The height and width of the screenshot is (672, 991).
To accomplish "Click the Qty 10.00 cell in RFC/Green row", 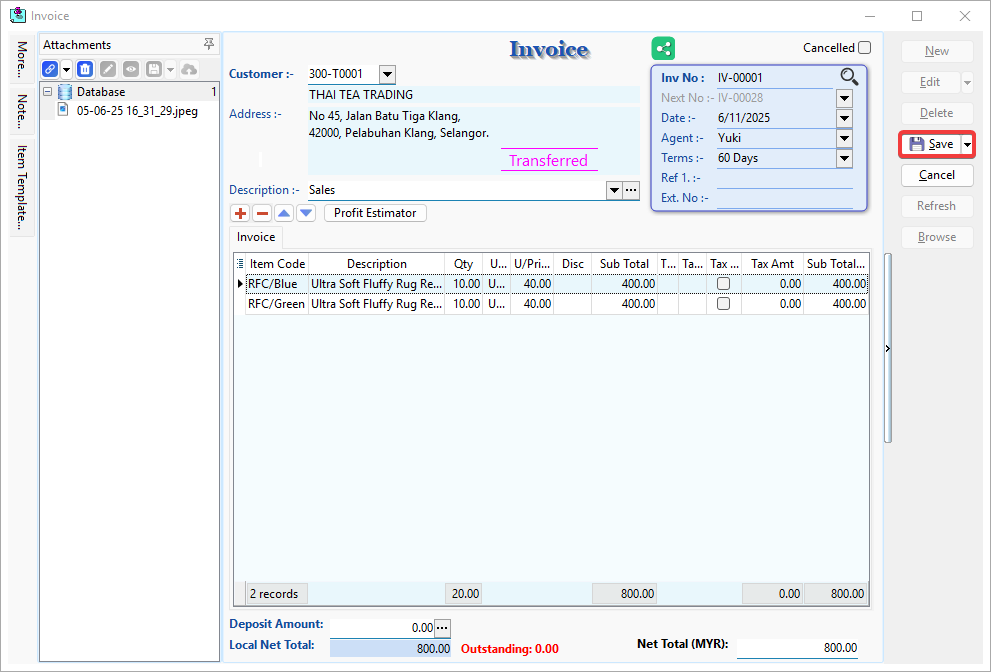I will (463, 304).
